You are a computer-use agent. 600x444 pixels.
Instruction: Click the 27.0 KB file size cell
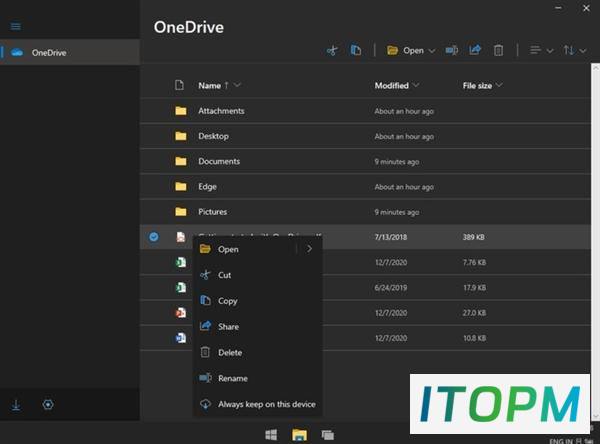[x=474, y=313]
